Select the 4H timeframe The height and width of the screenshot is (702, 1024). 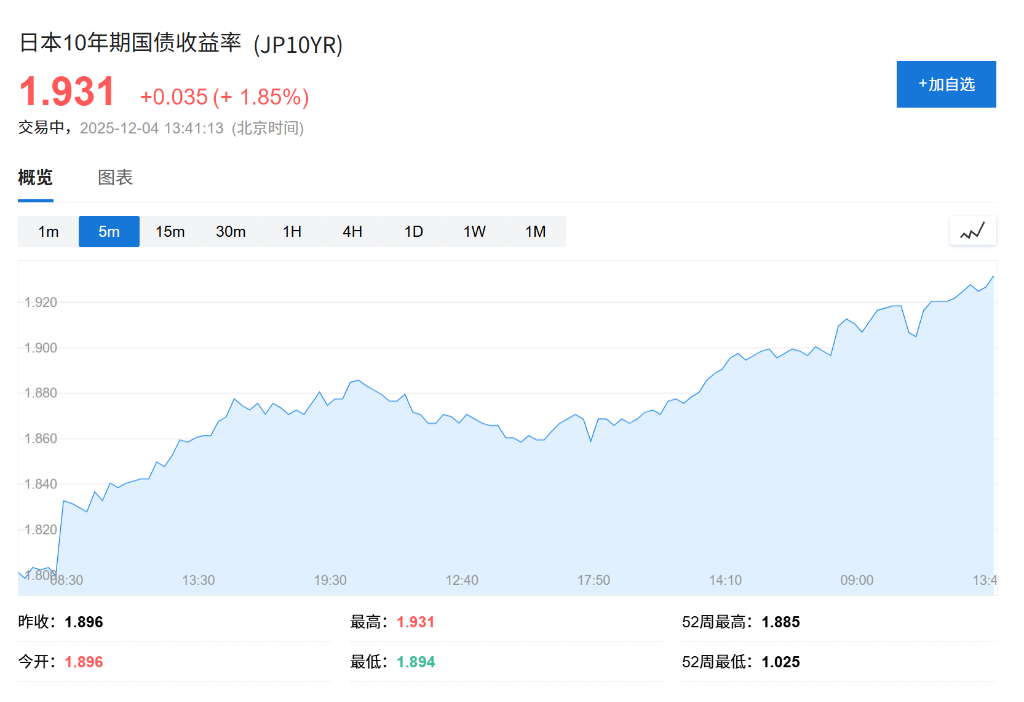pyautogui.click(x=352, y=231)
